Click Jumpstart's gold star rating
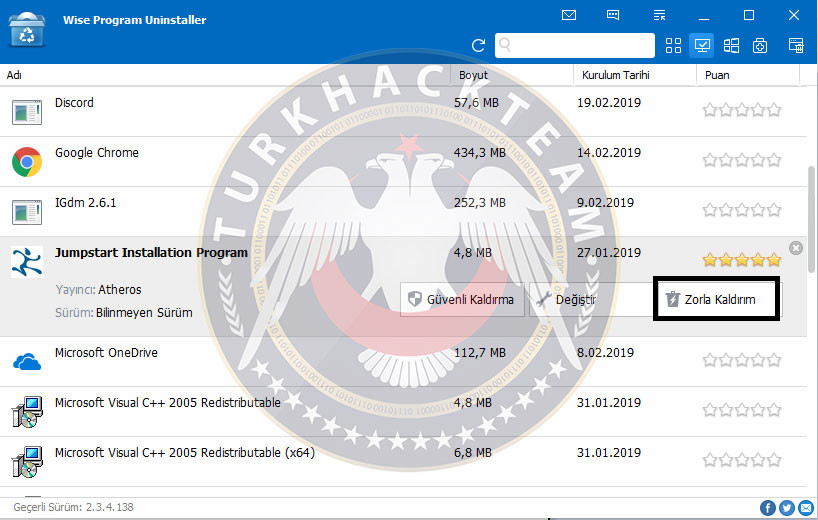The image size is (818, 520). (741, 259)
